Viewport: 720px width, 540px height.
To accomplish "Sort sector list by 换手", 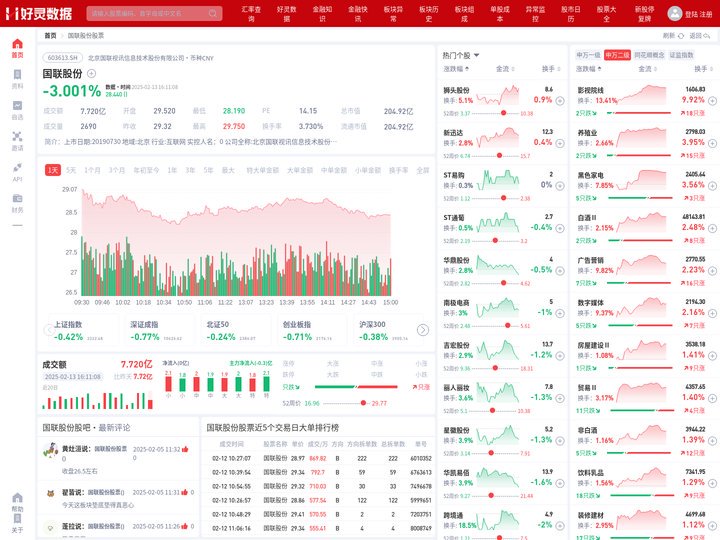I will coord(703,69).
